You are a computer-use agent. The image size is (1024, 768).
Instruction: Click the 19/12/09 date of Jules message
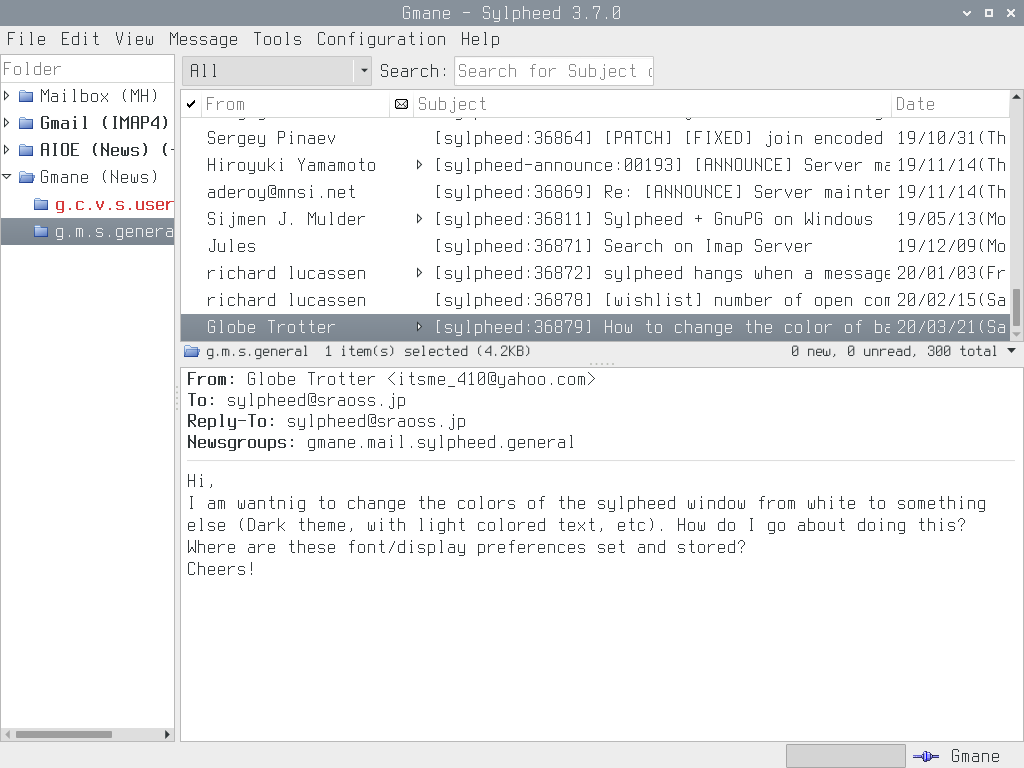click(951, 246)
